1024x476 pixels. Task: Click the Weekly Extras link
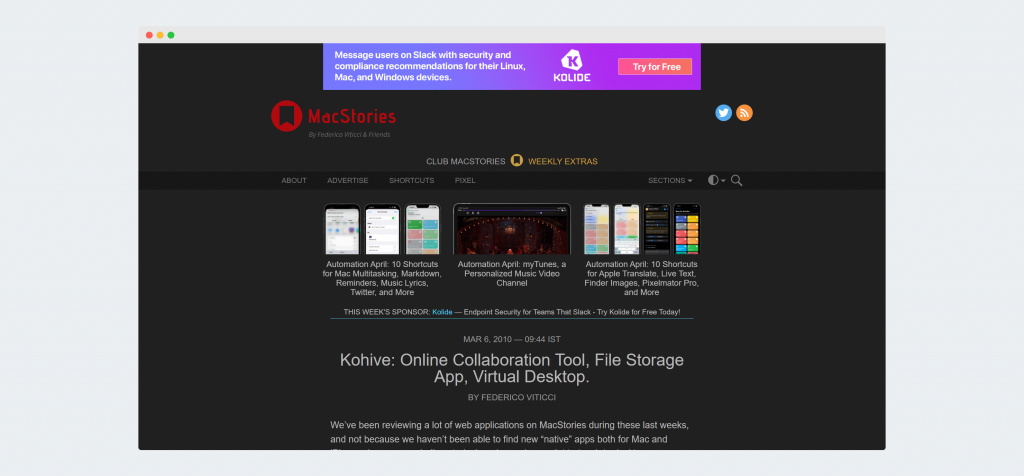(x=563, y=161)
